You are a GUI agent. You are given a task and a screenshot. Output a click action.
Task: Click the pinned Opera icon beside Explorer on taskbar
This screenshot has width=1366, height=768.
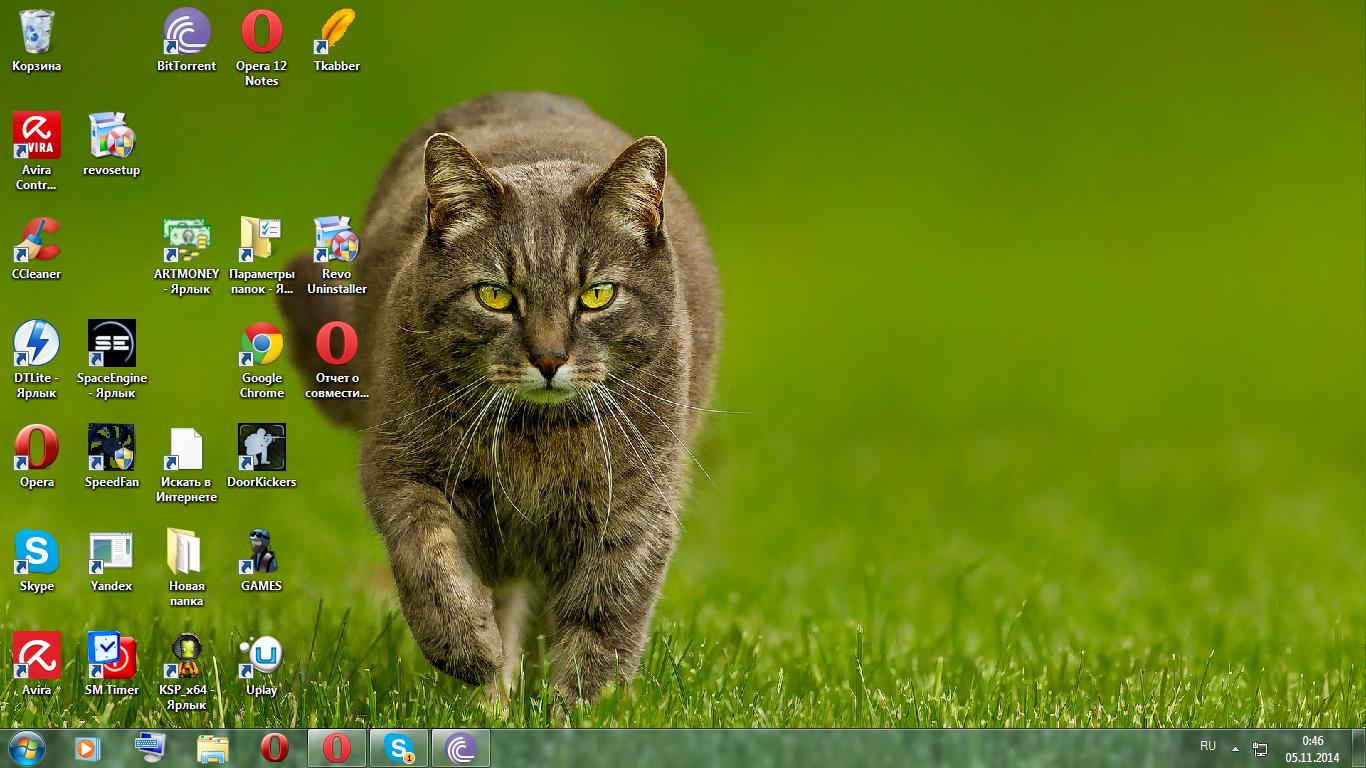[x=274, y=748]
